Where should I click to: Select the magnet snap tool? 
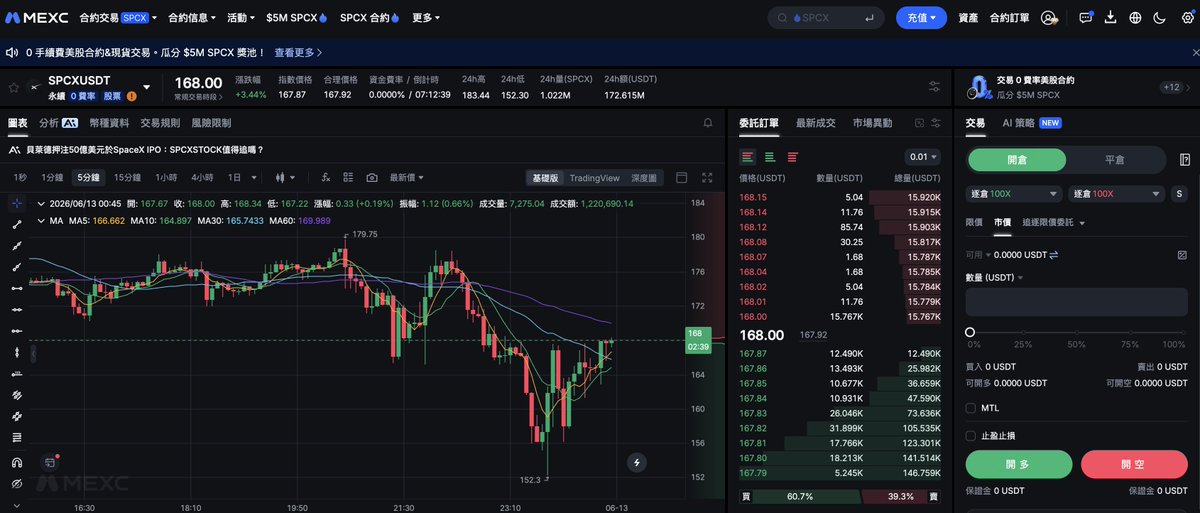[x=16, y=462]
